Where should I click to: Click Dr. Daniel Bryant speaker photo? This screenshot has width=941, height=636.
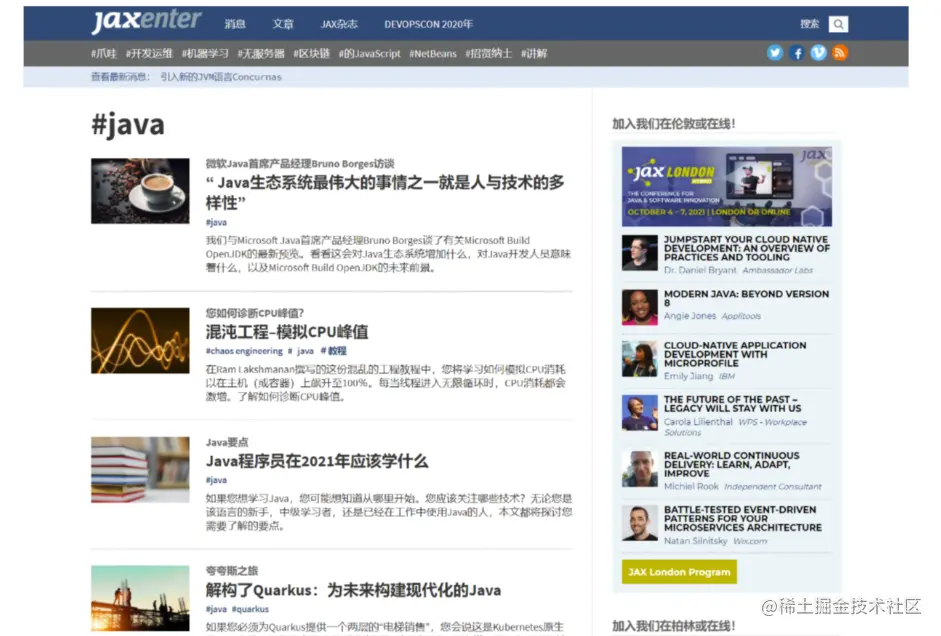639,253
